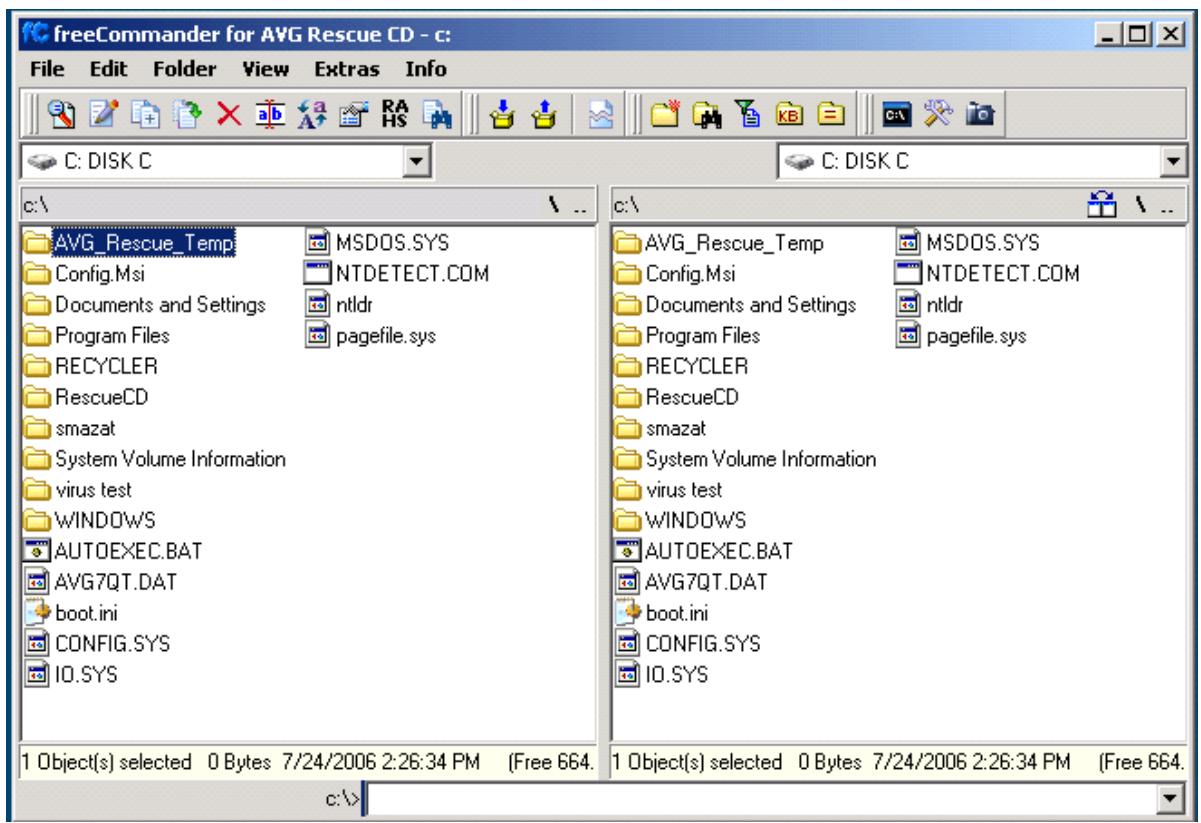Select System Volume Information in right panel

(746, 460)
